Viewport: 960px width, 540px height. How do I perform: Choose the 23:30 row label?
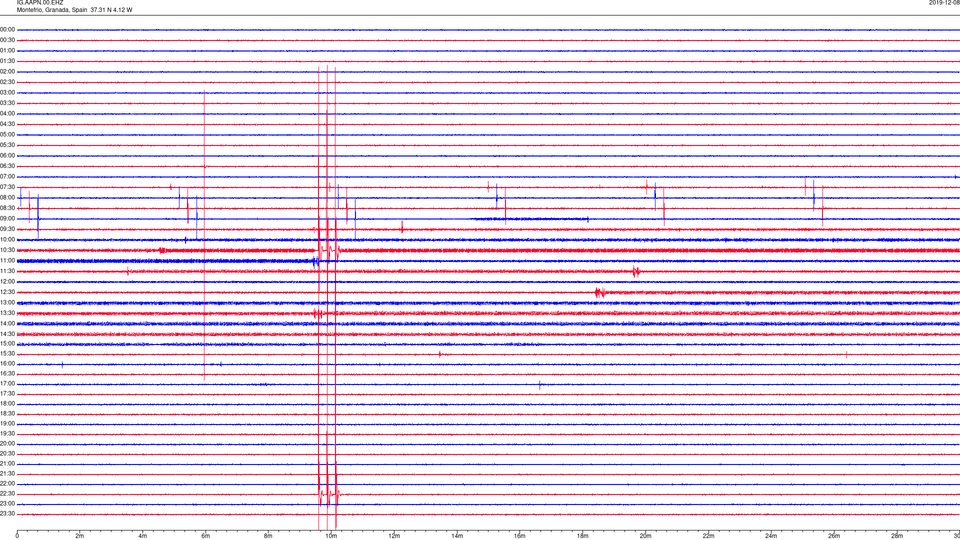(7, 514)
